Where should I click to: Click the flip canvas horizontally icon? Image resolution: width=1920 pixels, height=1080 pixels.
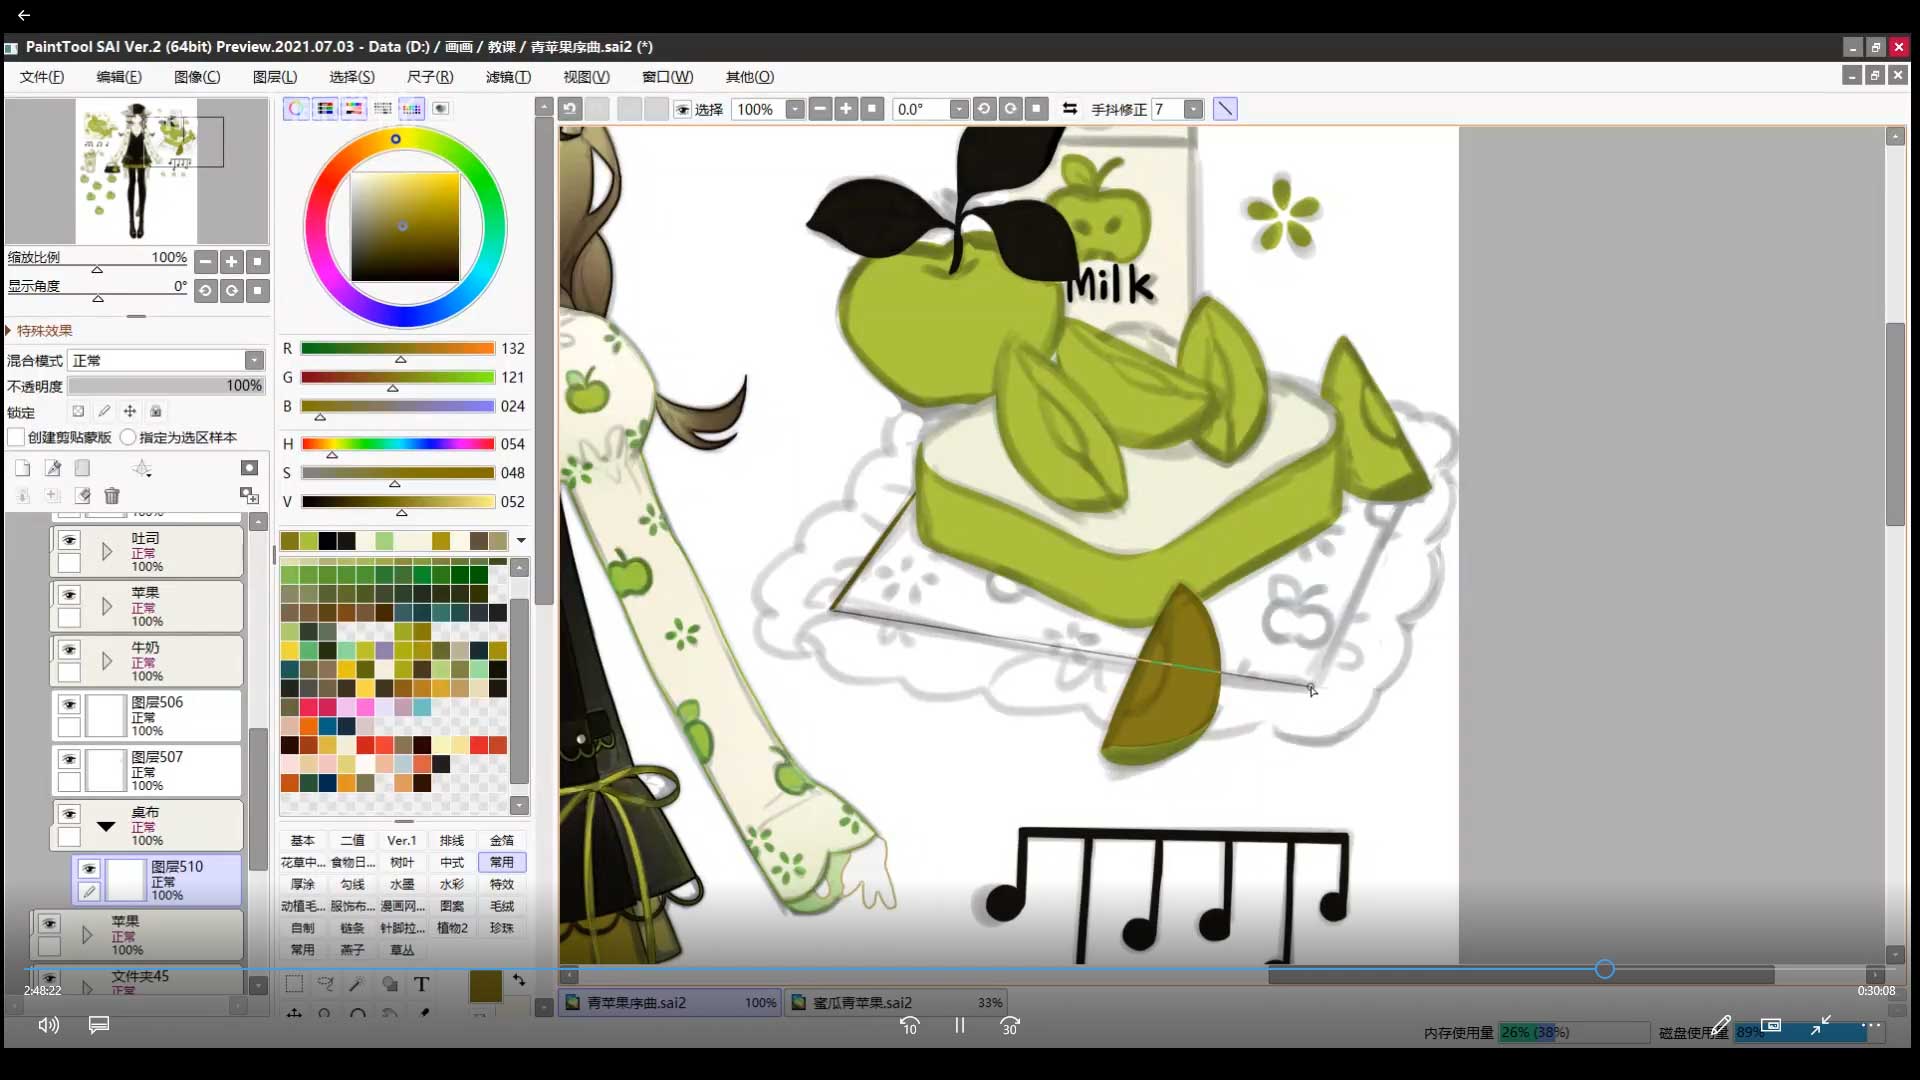coord(1069,109)
